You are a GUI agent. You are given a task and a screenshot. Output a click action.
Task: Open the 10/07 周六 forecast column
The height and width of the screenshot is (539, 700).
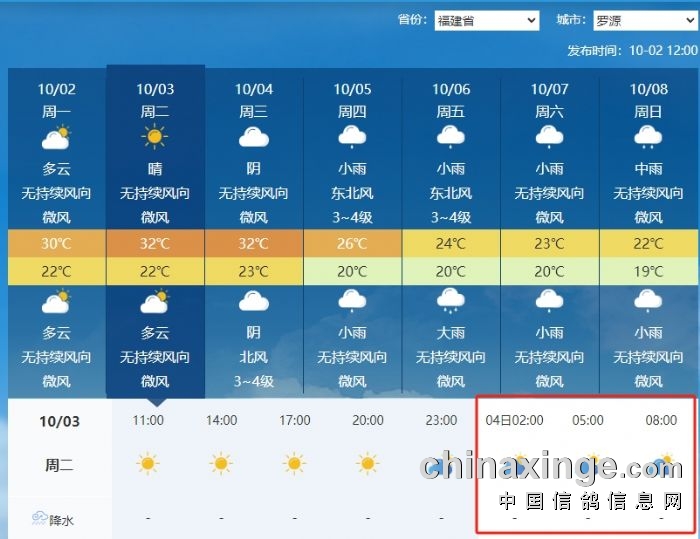[x=550, y=100]
